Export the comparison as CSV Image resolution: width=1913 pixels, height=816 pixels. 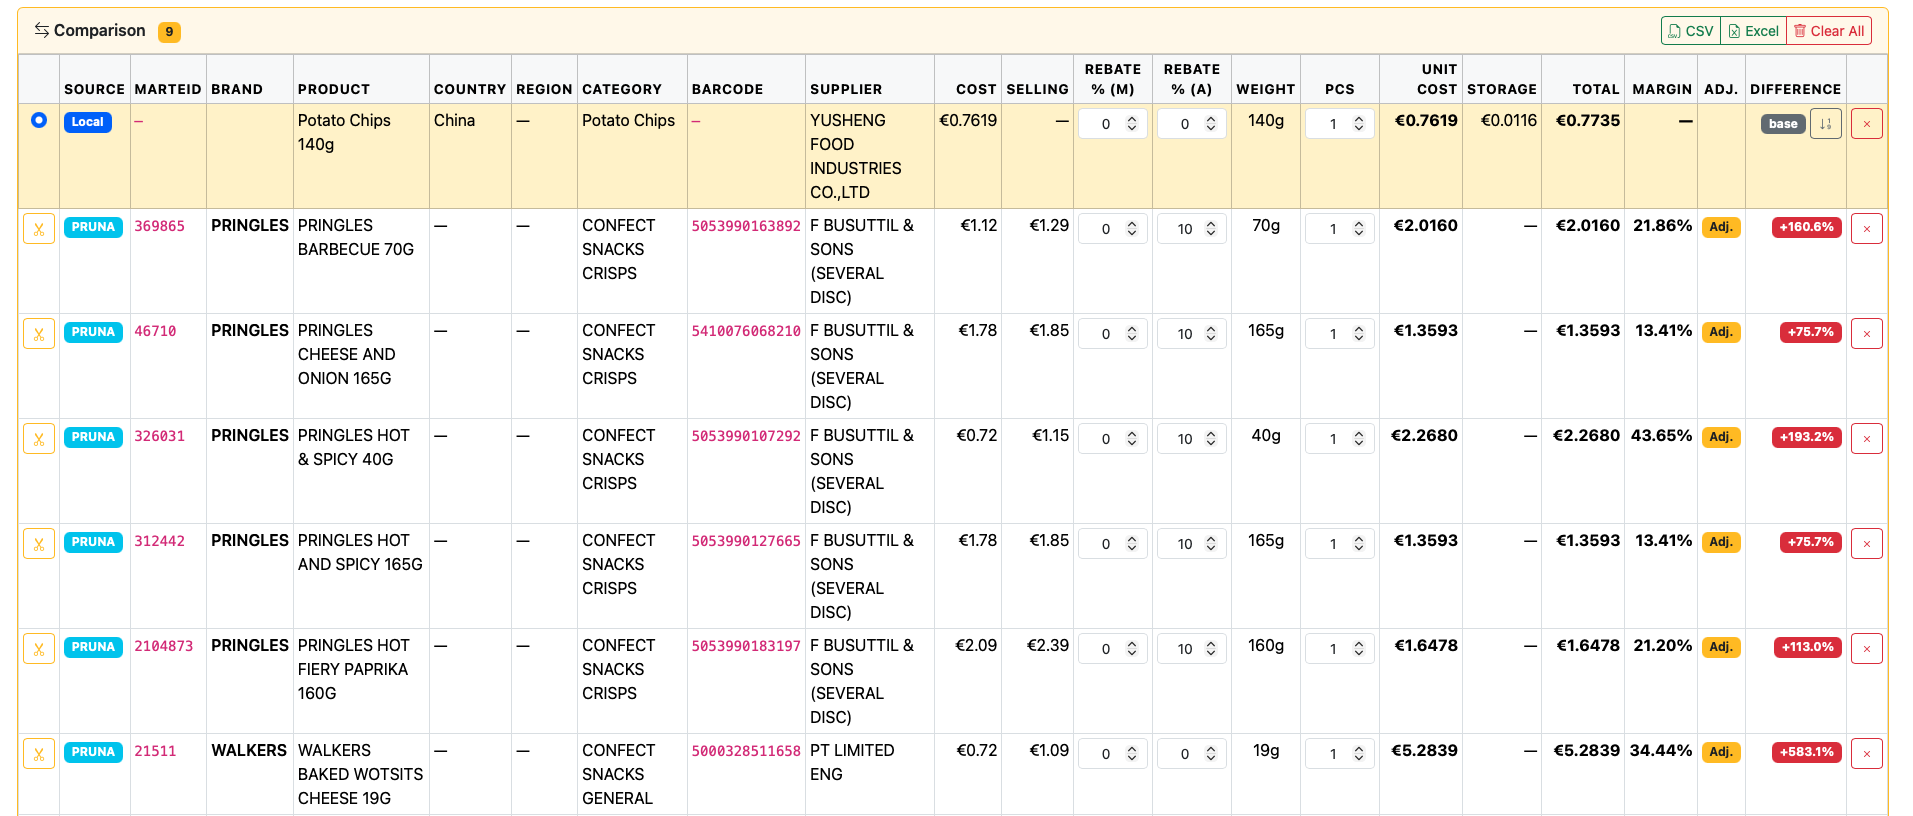(1690, 31)
